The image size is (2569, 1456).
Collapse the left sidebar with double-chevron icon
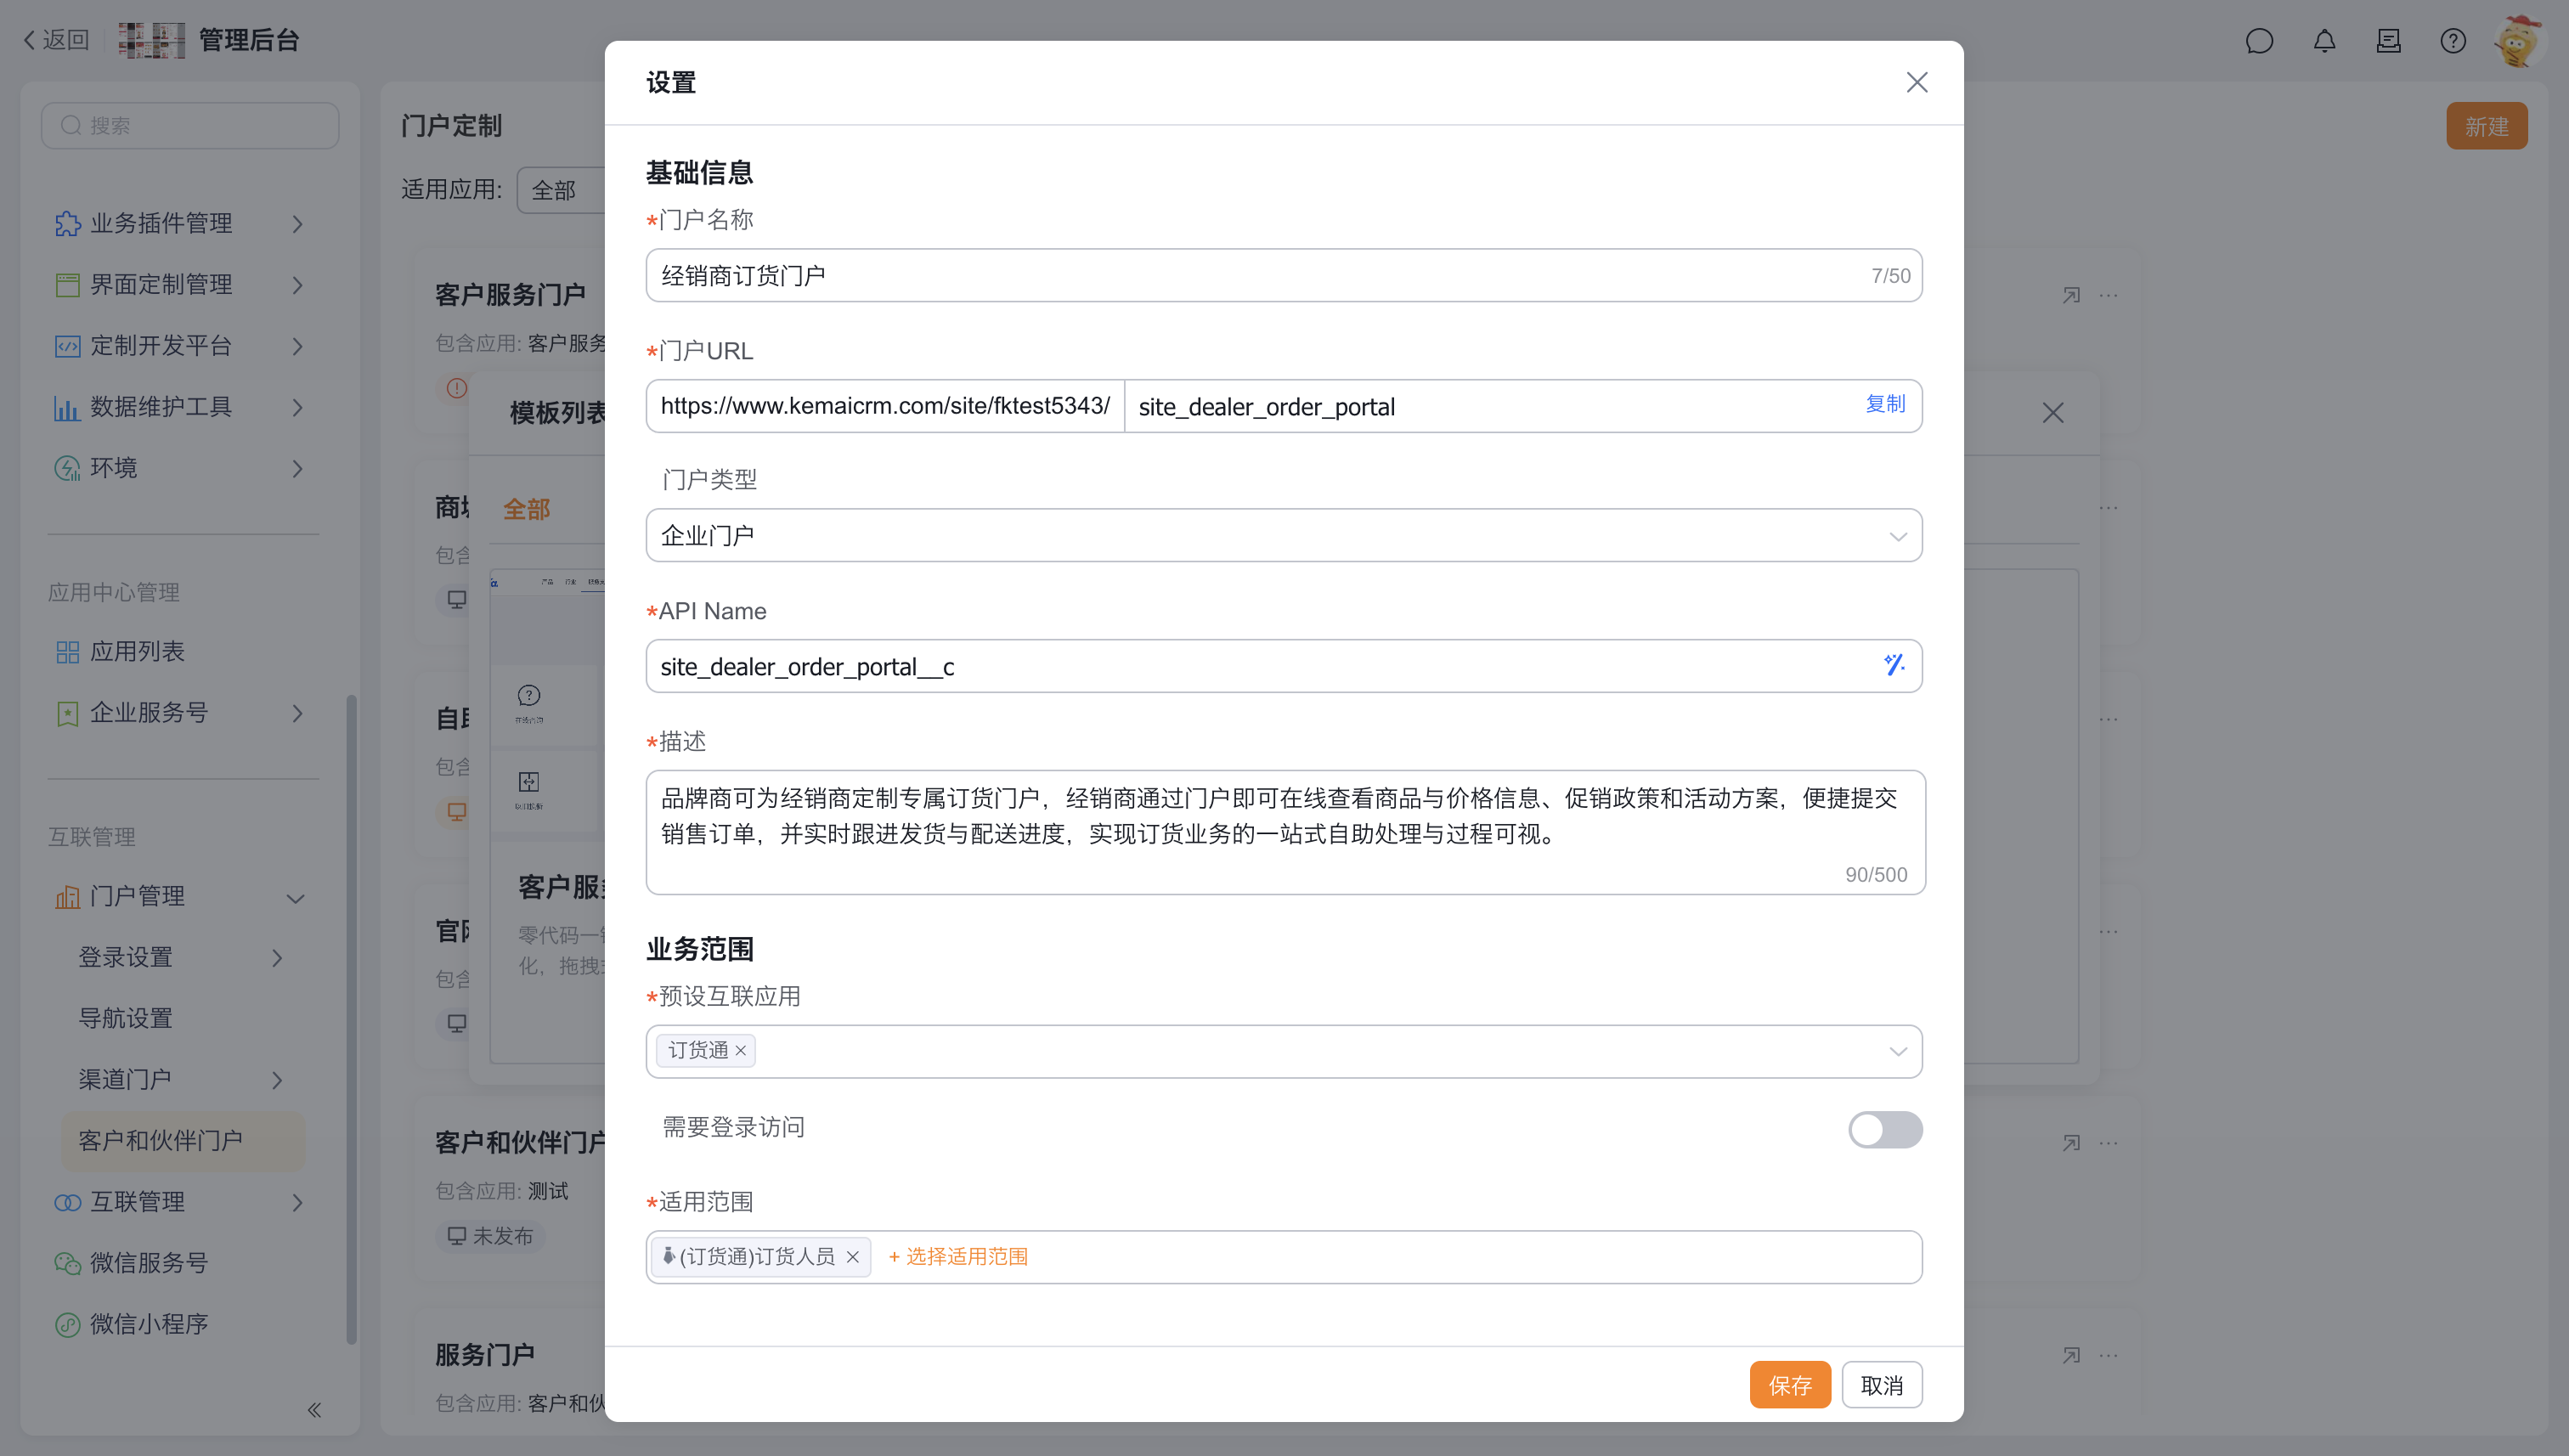point(314,1410)
